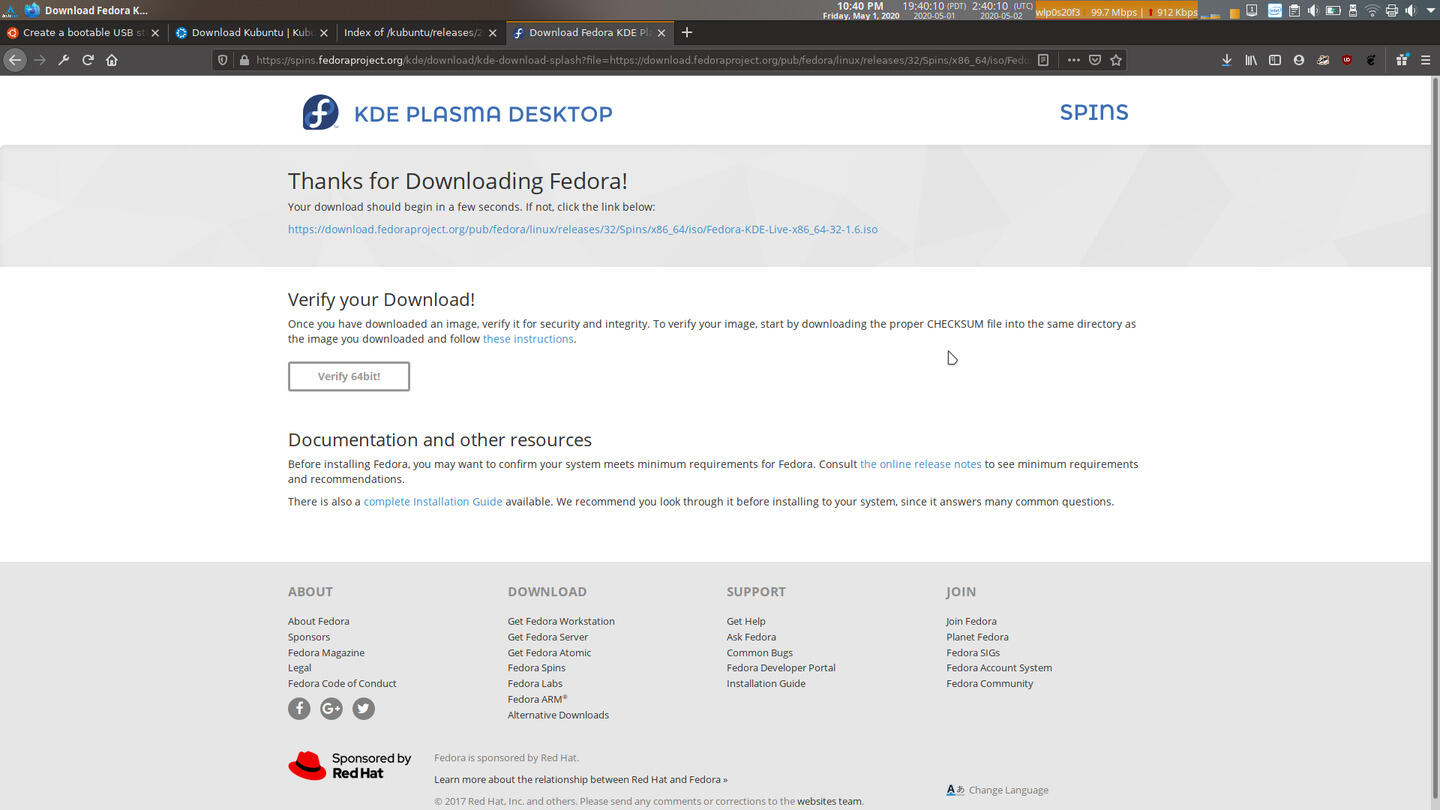Open Ask Fedora support link

(751, 637)
